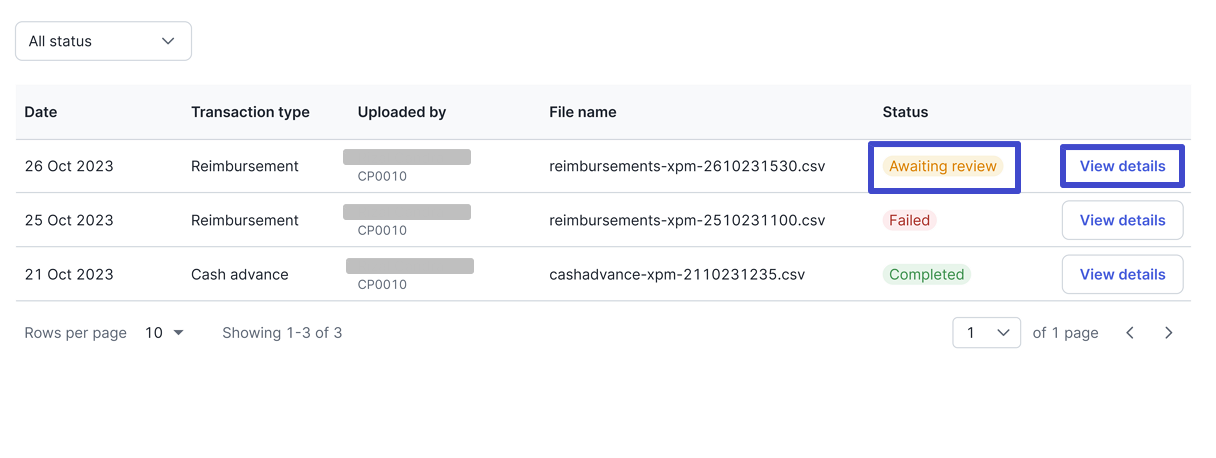Select file cashadvance-xpm-2110231235.csv
This screenshot has height=458, width=1216.
click(x=677, y=274)
